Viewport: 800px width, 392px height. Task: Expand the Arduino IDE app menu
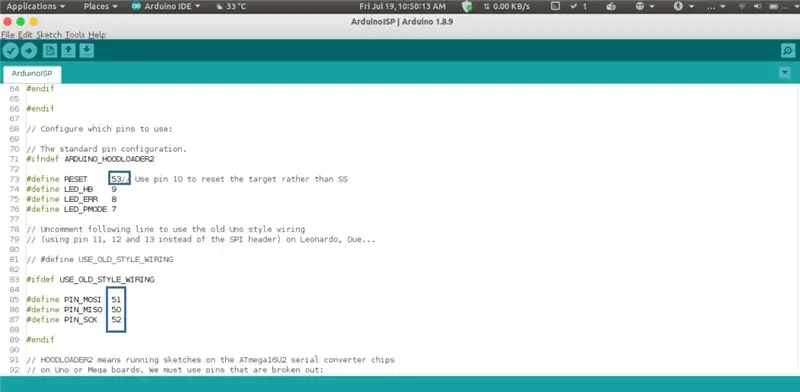(166, 7)
